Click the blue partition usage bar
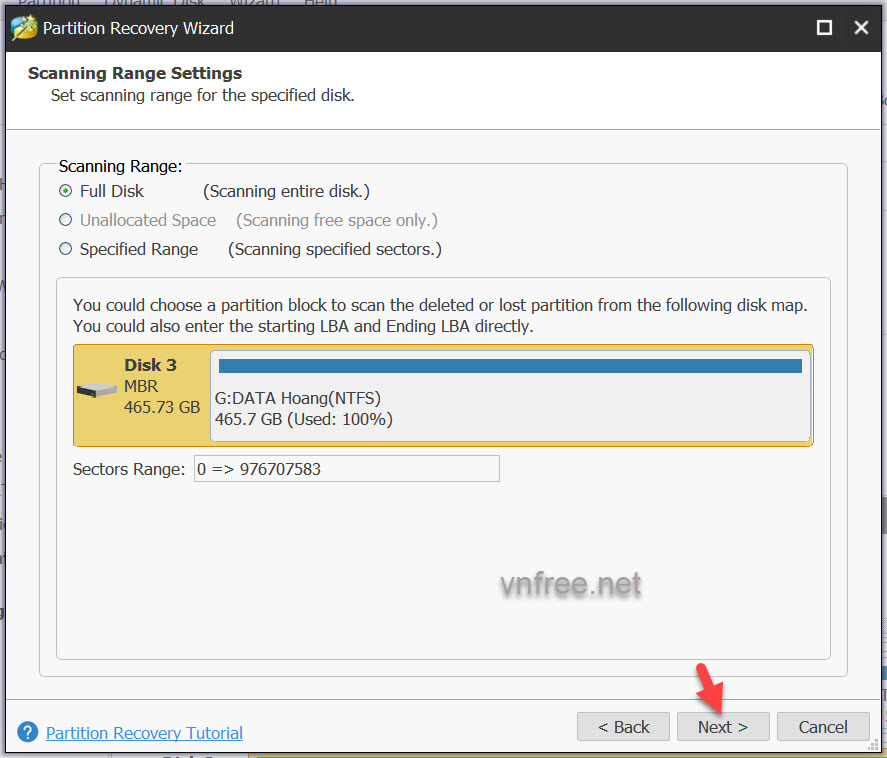The width and height of the screenshot is (887, 758). pos(510,366)
